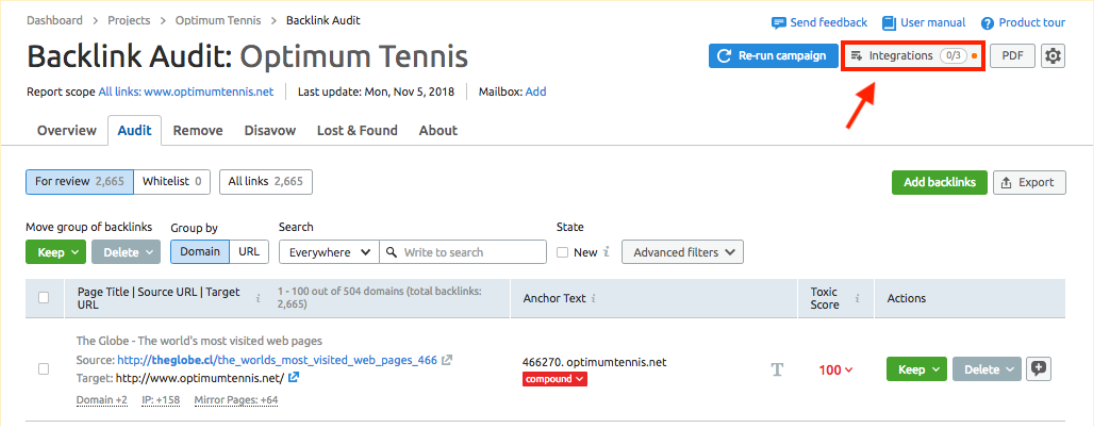The height and width of the screenshot is (426, 1094).
Task: Show All links 2,665
Action: click(266, 181)
